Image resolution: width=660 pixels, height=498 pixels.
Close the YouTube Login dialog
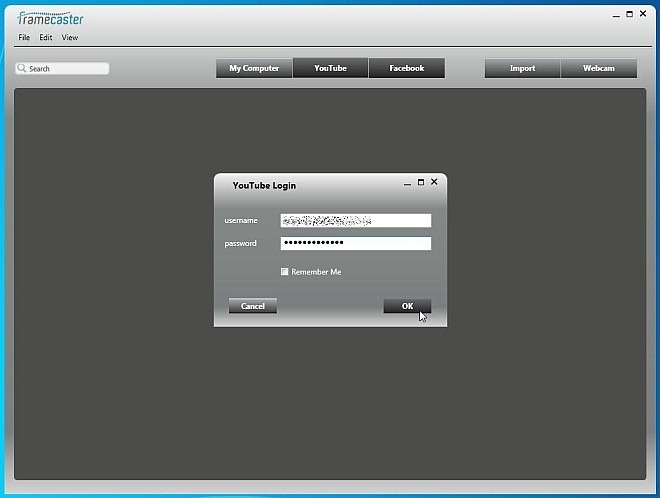pyautogui.click(x=434, y=182)
